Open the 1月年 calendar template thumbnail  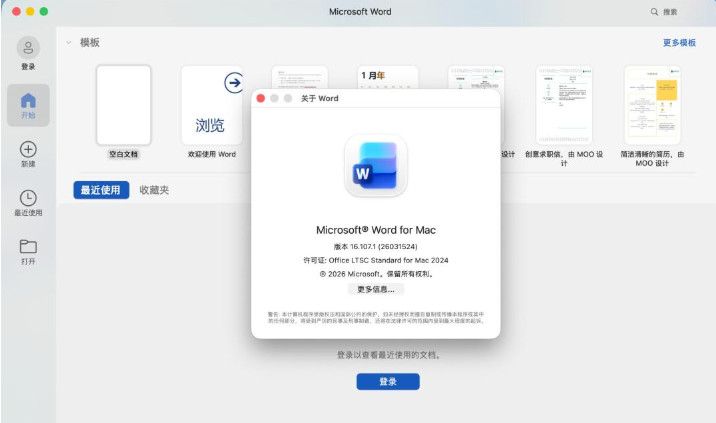pyautogui.click(x=387, y=77)
